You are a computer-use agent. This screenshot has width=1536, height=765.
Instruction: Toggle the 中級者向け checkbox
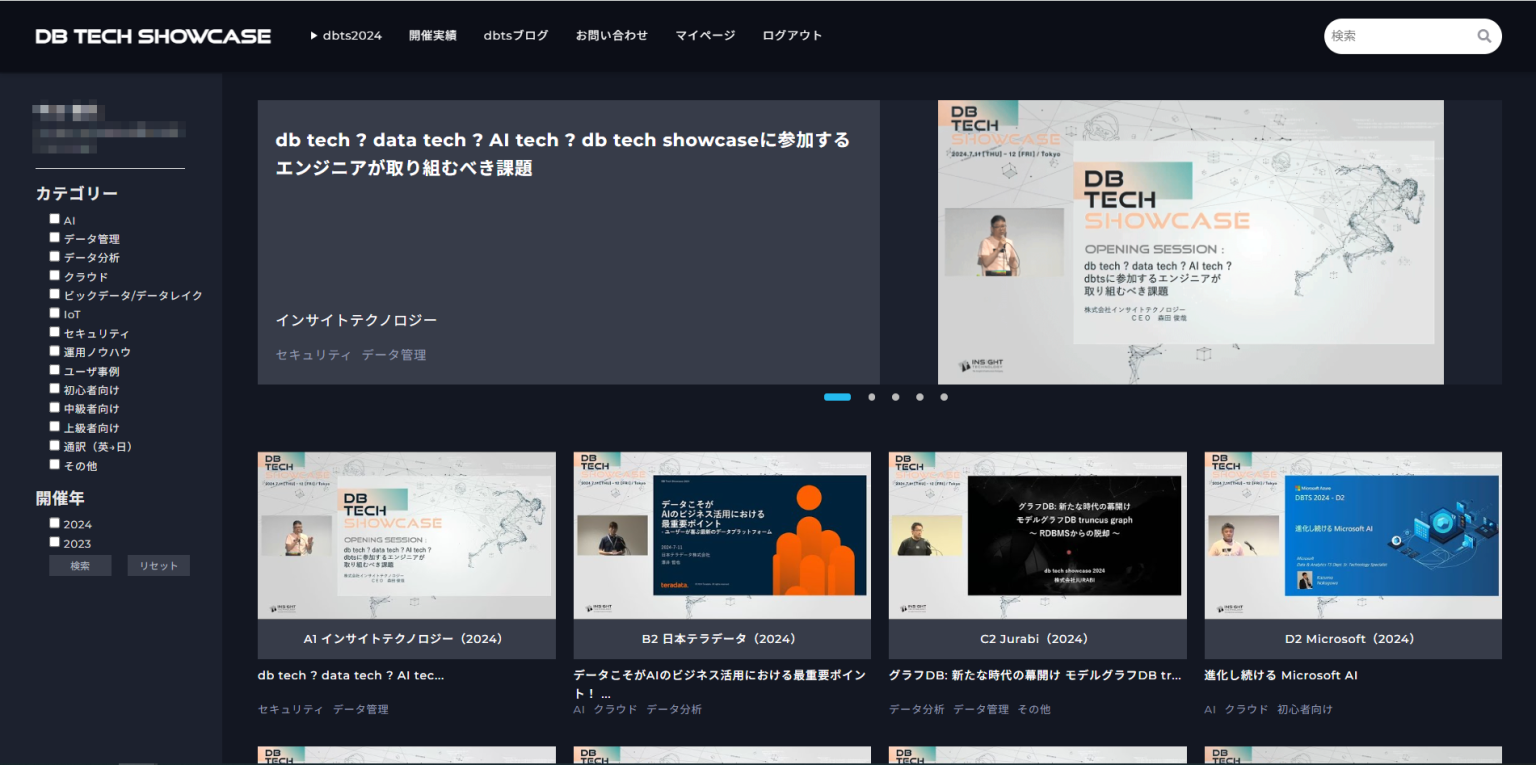pos(55,408)
